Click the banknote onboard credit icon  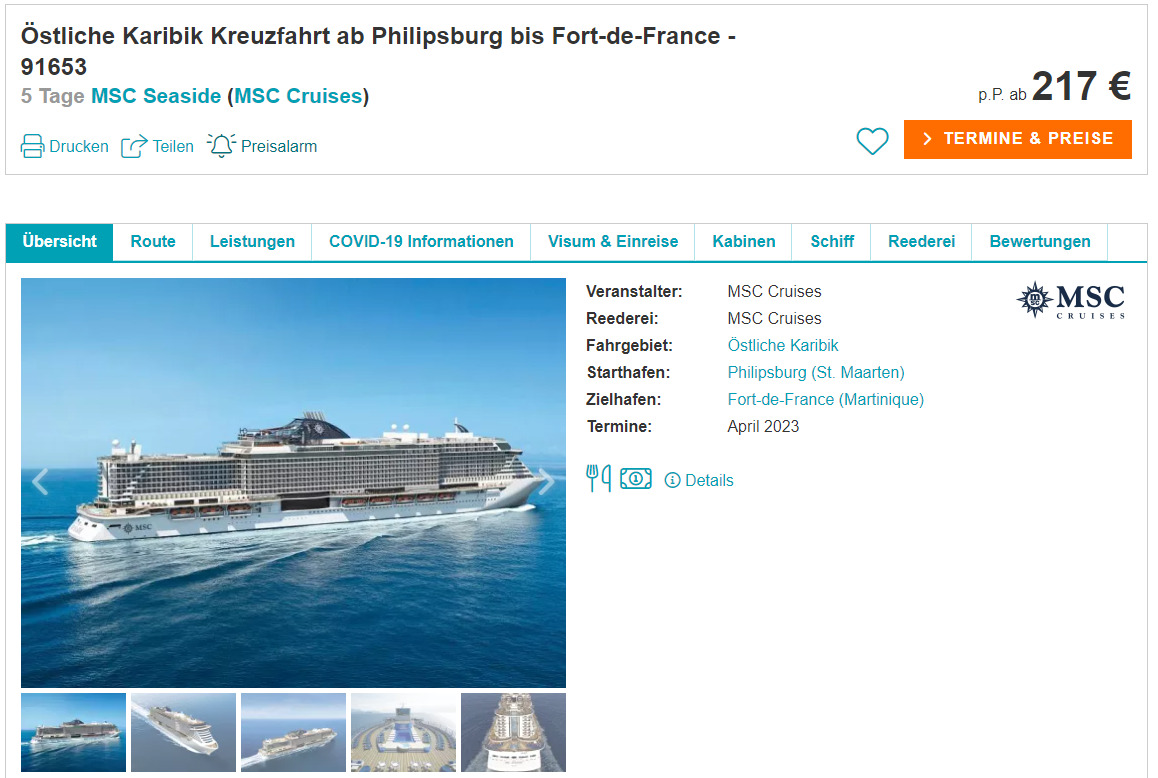point(636,479)
